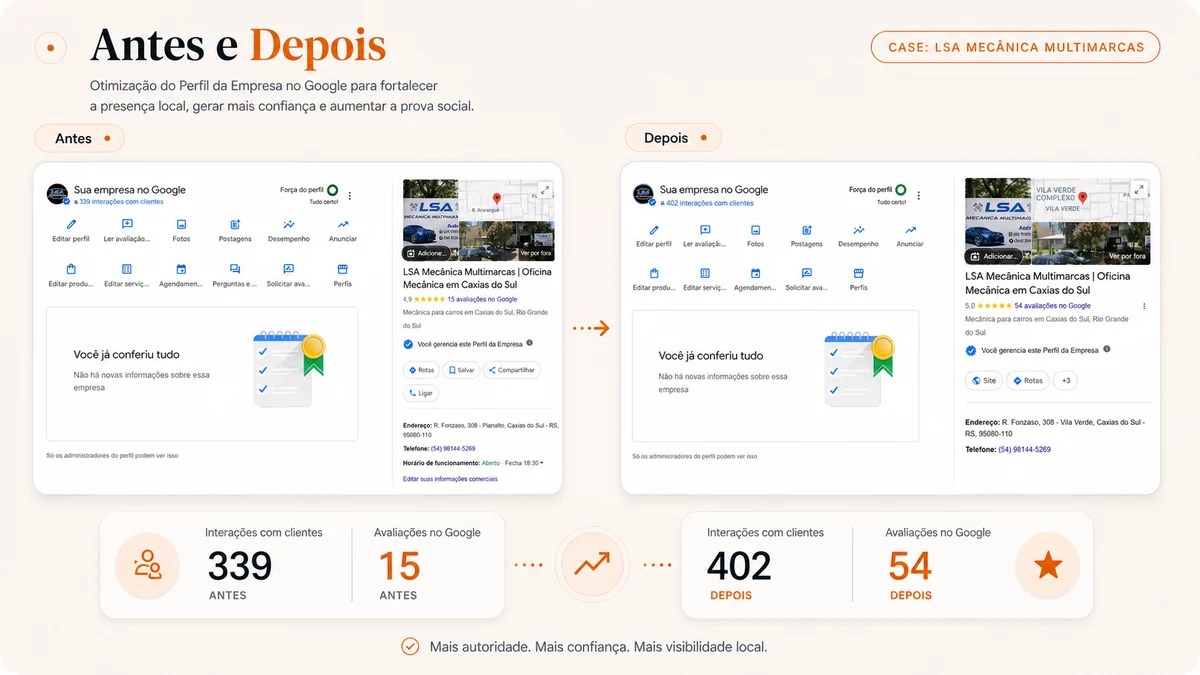Image resolution: width=1200 pixels, height=675 pixels.
Task: Click Solicitar avaliações in the Depois panel
Action: [x=807, y=279]
